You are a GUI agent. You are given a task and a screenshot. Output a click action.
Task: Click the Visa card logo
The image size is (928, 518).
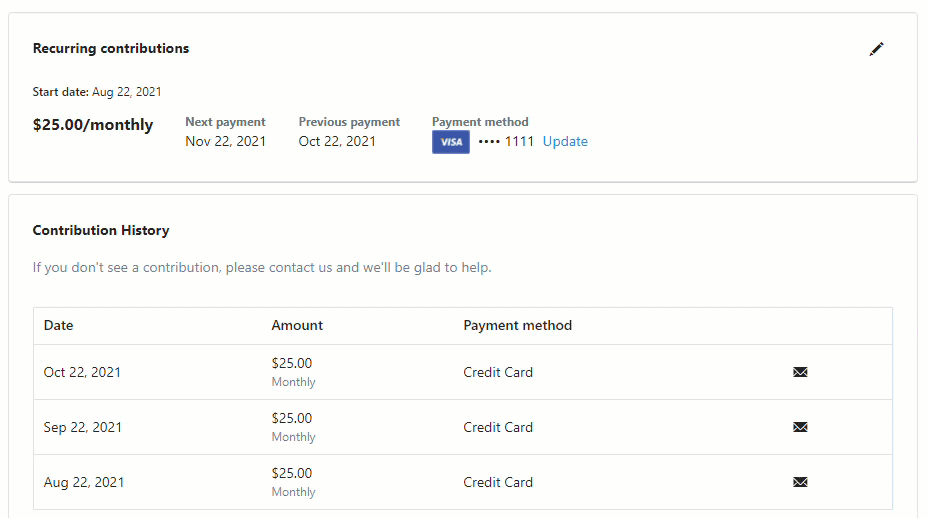(451, 142)
